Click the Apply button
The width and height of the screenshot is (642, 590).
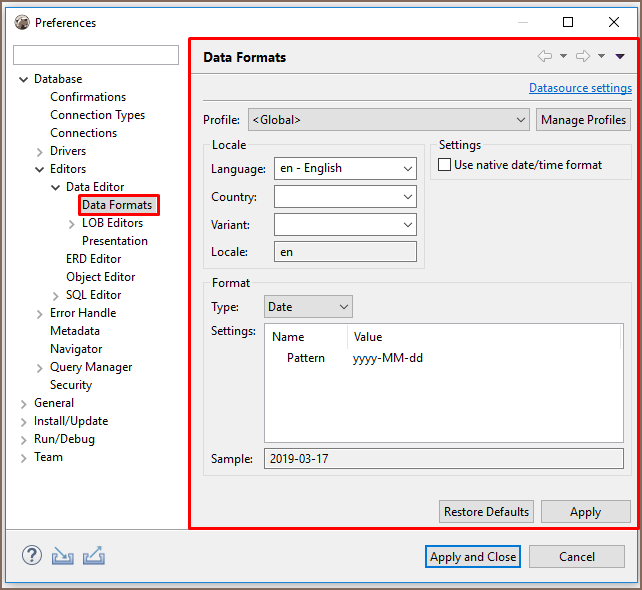point(585,511)
